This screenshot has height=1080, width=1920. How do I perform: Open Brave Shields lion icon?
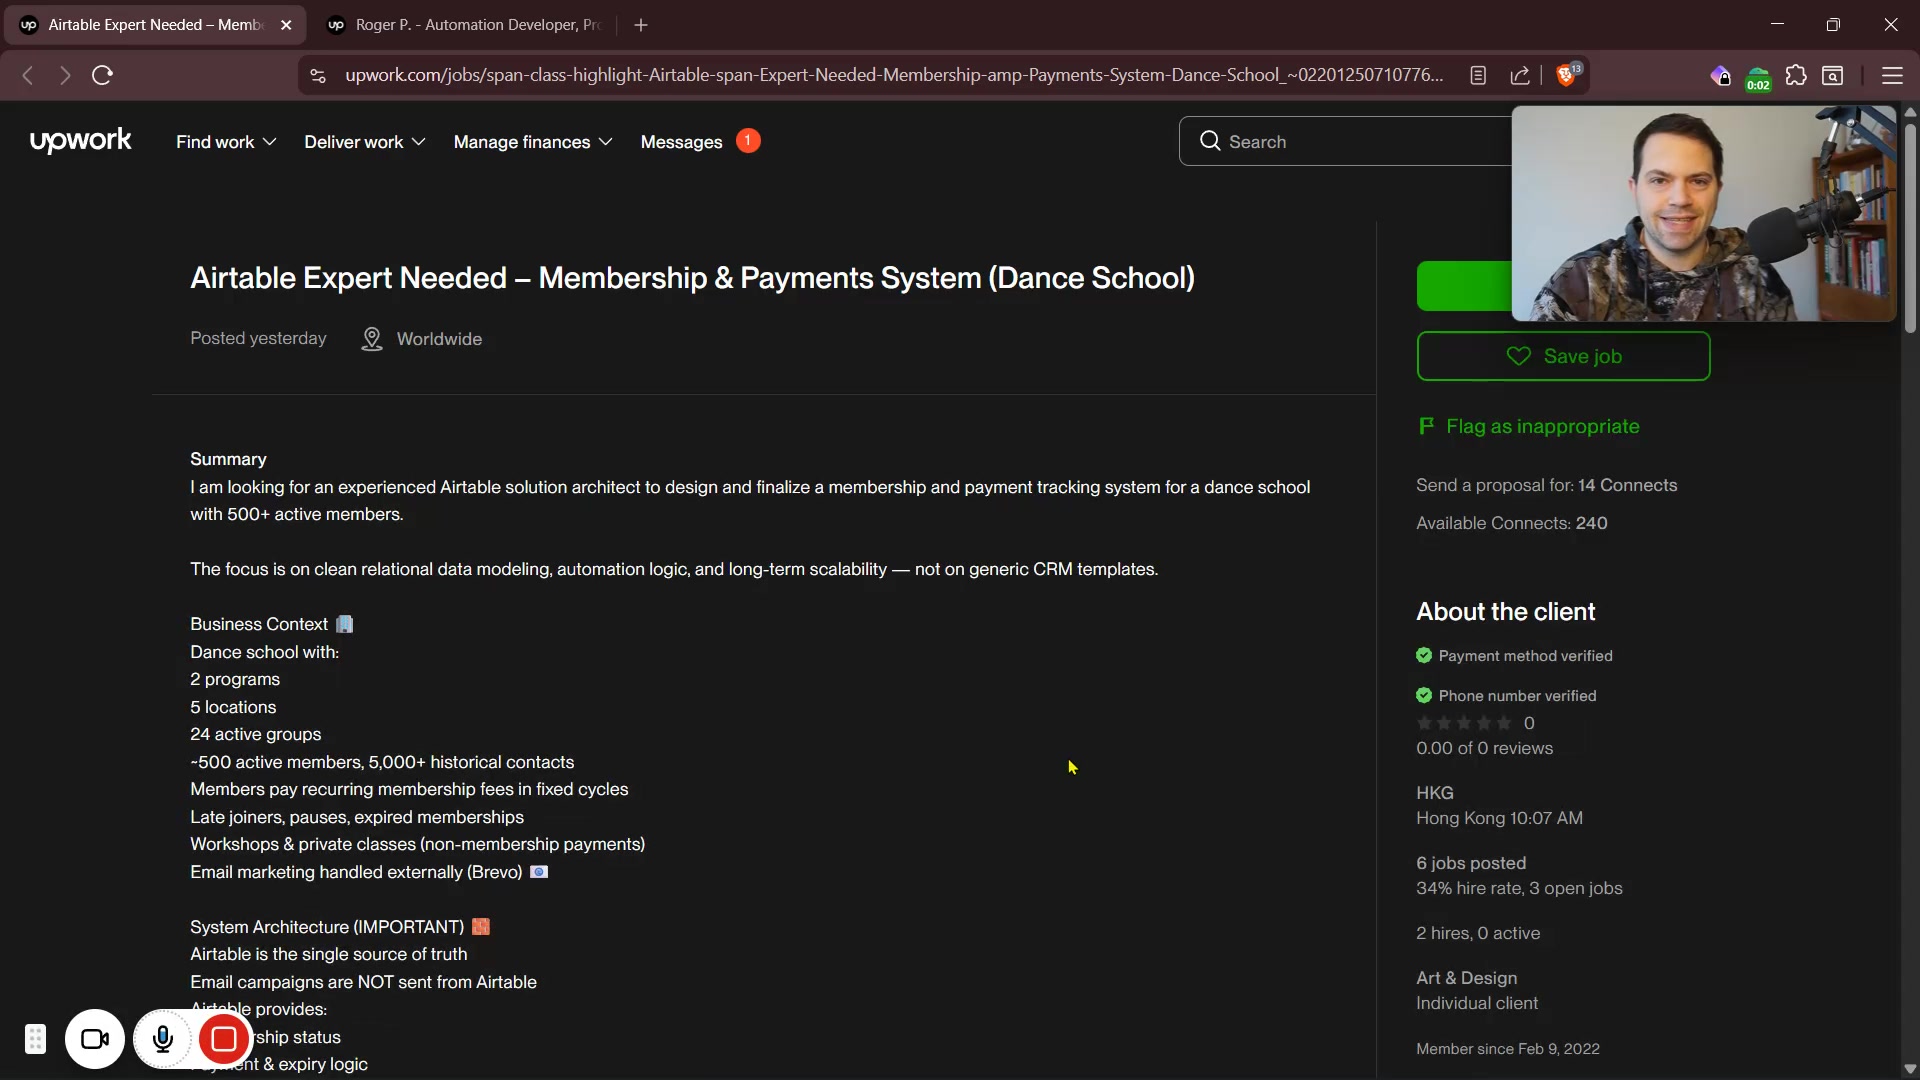(x=1566, y=75)
